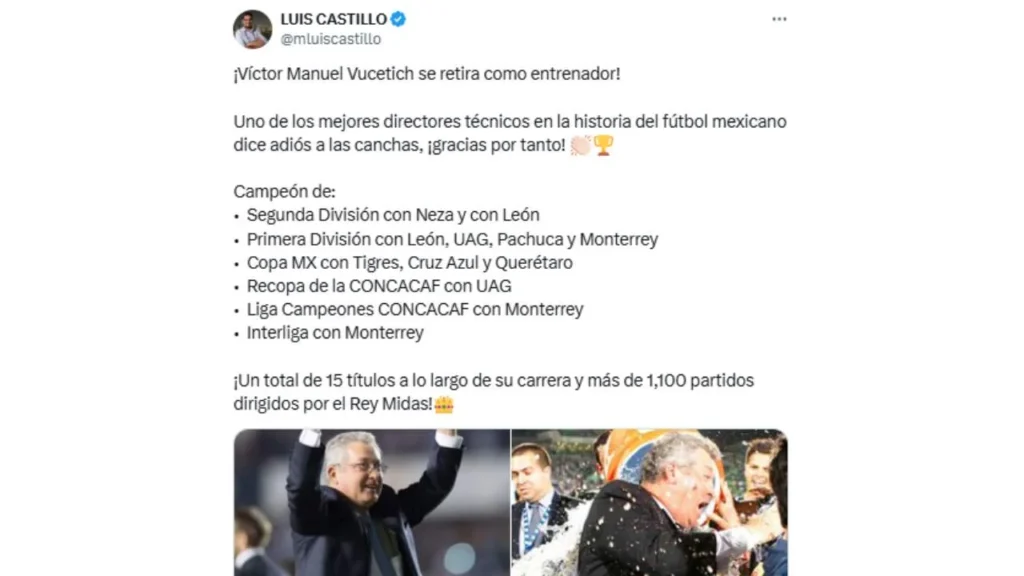Viewport: 1024px width, 576px height.
Task: Click the Primera División con León line
Action: coord(453,240)
